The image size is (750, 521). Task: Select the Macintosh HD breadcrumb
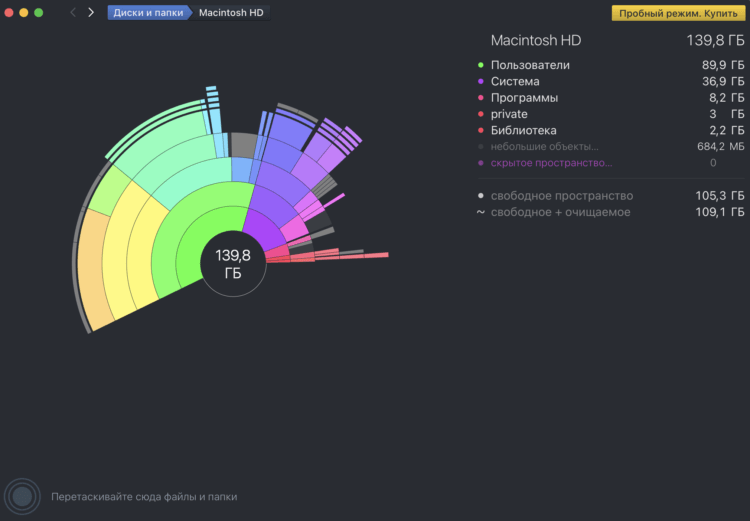[x=231, y=13]
